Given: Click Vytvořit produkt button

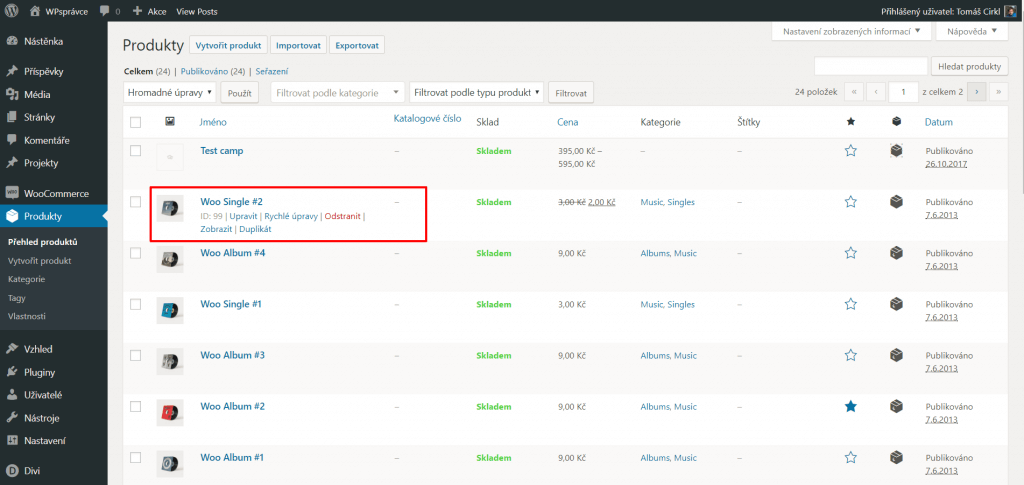Looking at the screenshot, I should pos(228,46).
